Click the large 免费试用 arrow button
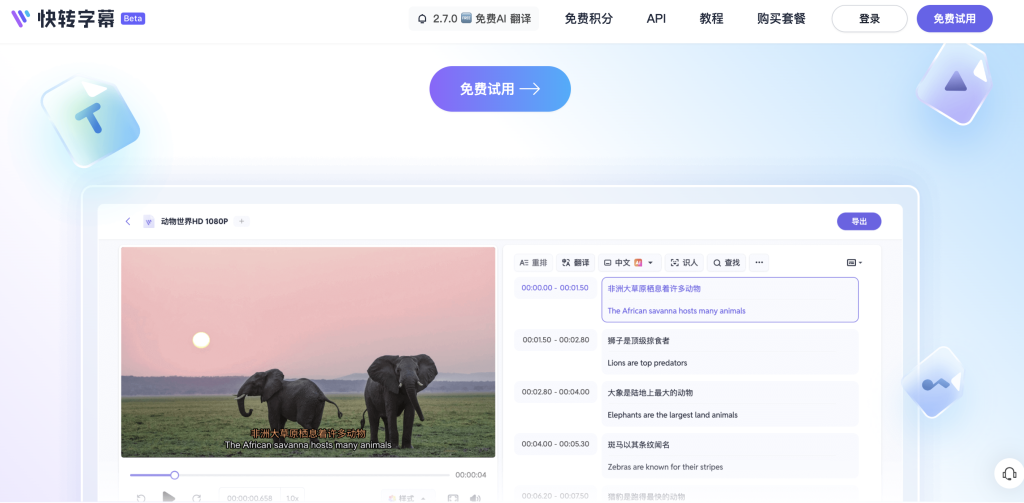Viewport: 1024px width, 503px height. click(500, 89)
